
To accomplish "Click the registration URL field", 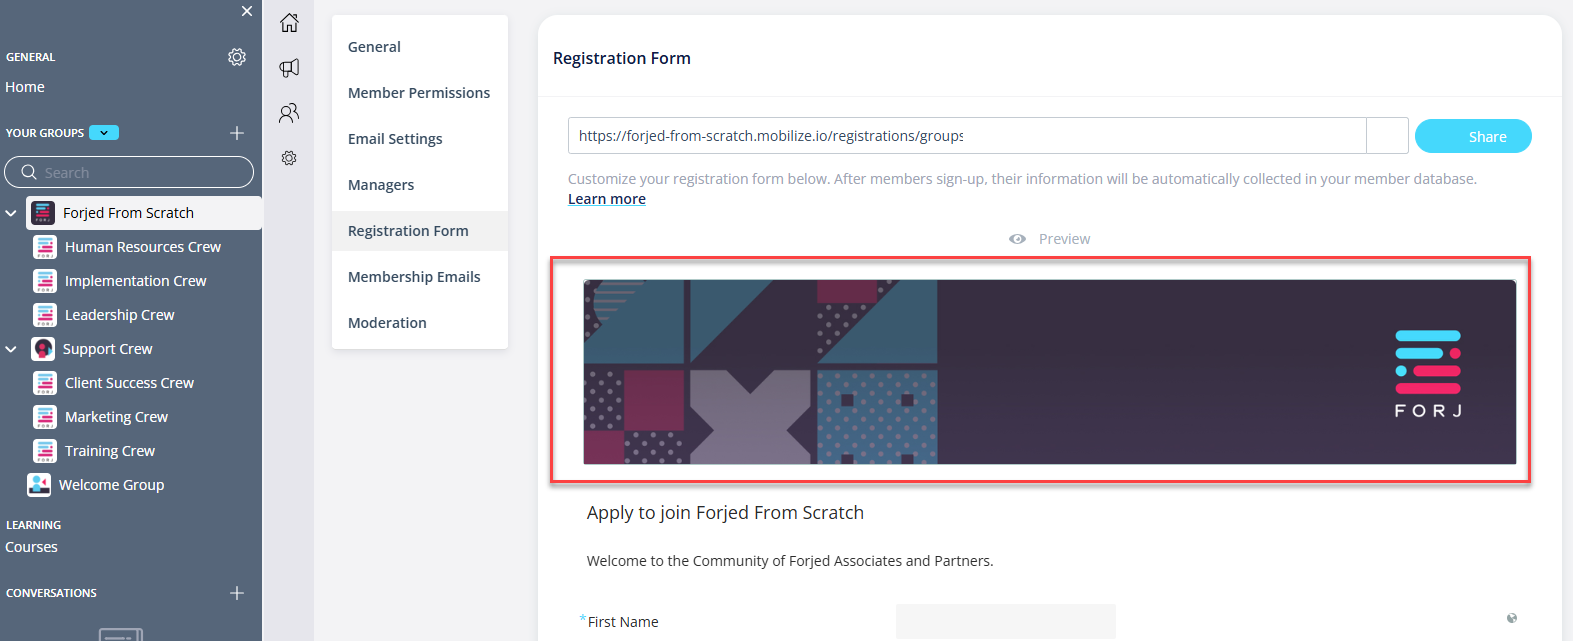I will pos(967,136).
